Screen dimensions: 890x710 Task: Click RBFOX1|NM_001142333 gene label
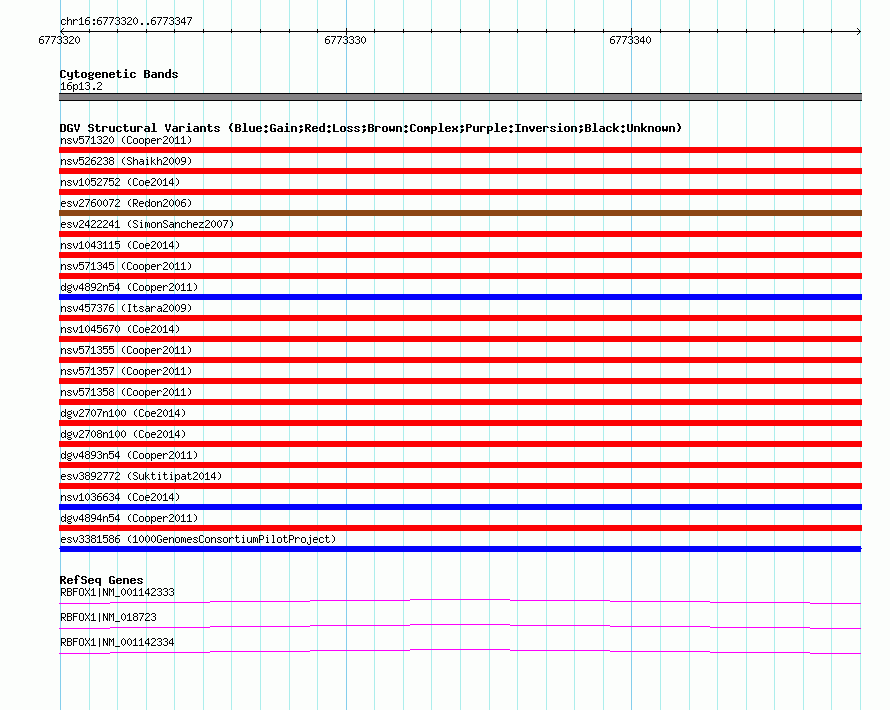[117, 592]
